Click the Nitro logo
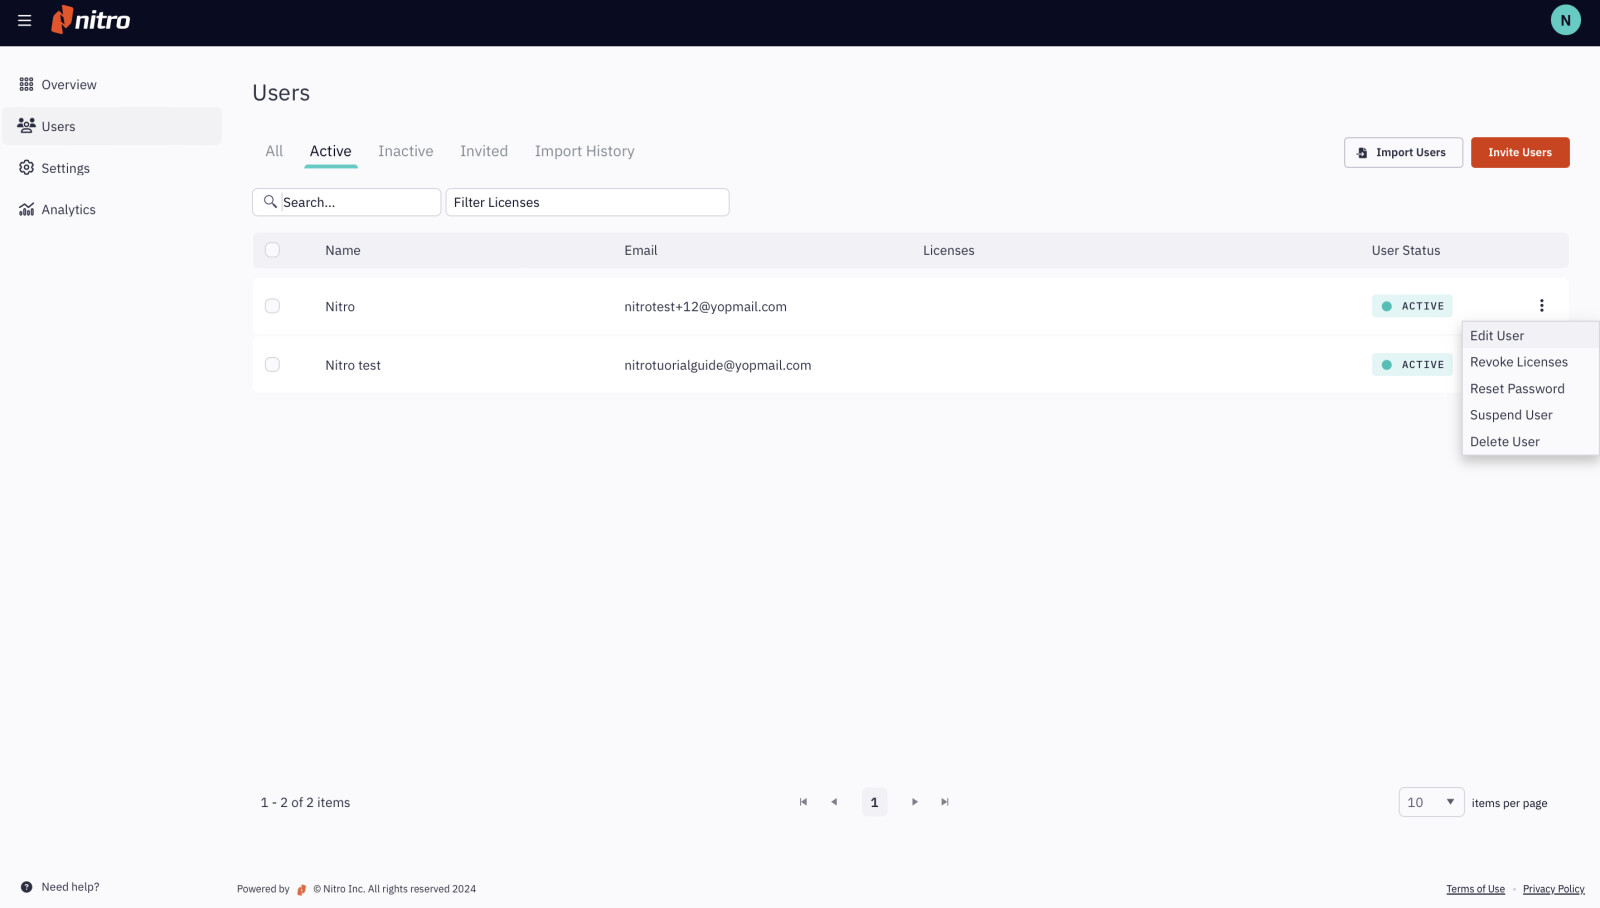 coord(90,20)
